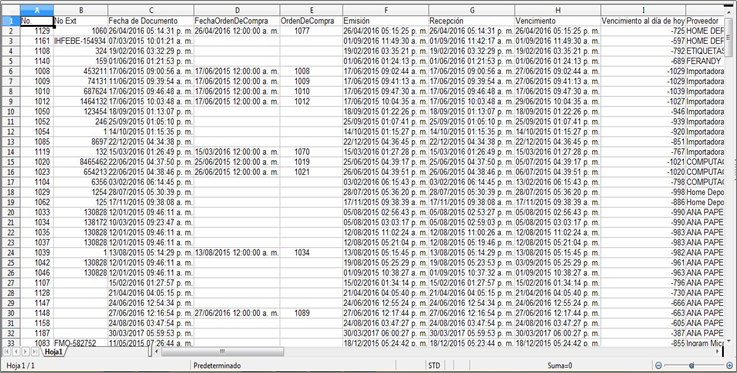The width and height of the screenshot is (737, 373).
Task: Click the Proveedor header cell
Action: (x=705, y=21)
